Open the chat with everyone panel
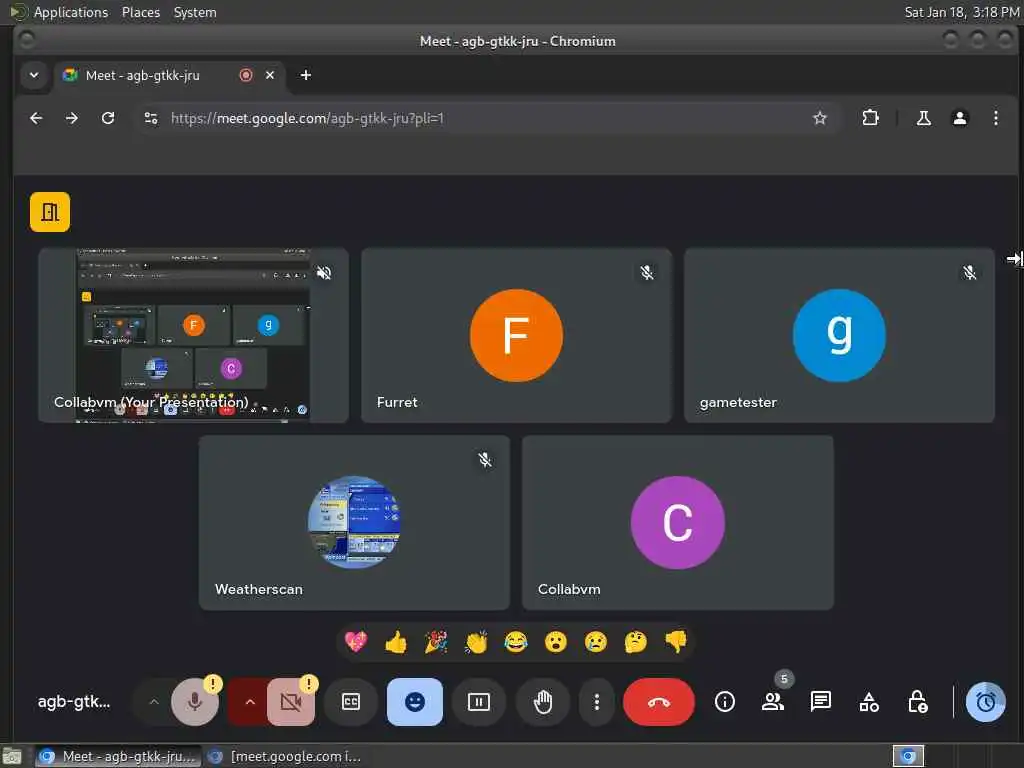The height and width of the screenshot is (768, 1024). 820,702
